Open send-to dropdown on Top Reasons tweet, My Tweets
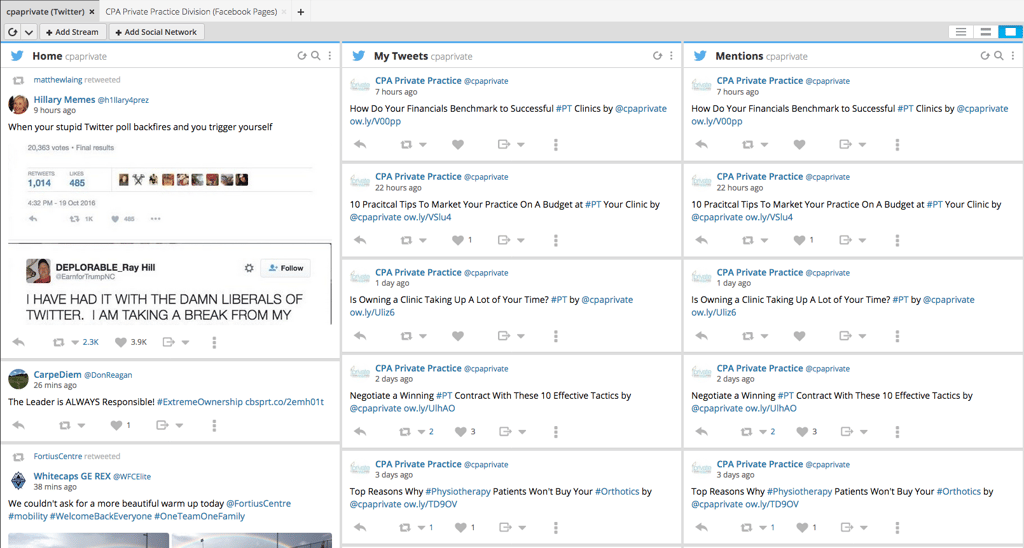Screen dimensions: 1024x548 [520, 528]
